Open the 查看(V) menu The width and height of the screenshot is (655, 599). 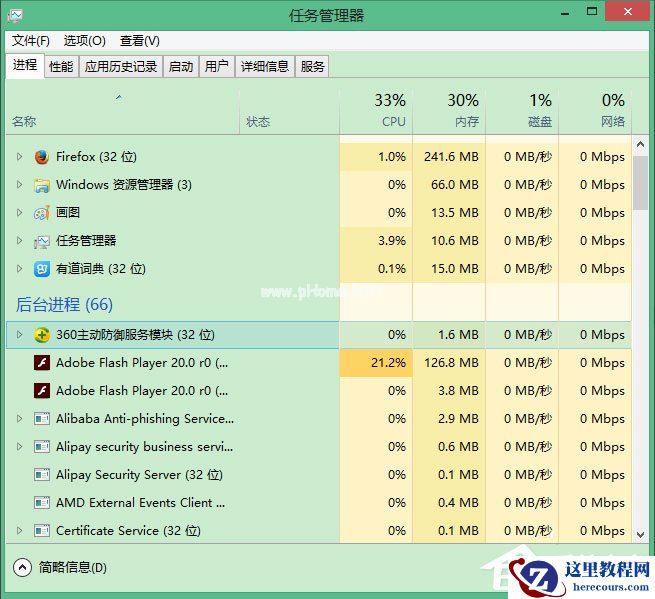point(140,41)
